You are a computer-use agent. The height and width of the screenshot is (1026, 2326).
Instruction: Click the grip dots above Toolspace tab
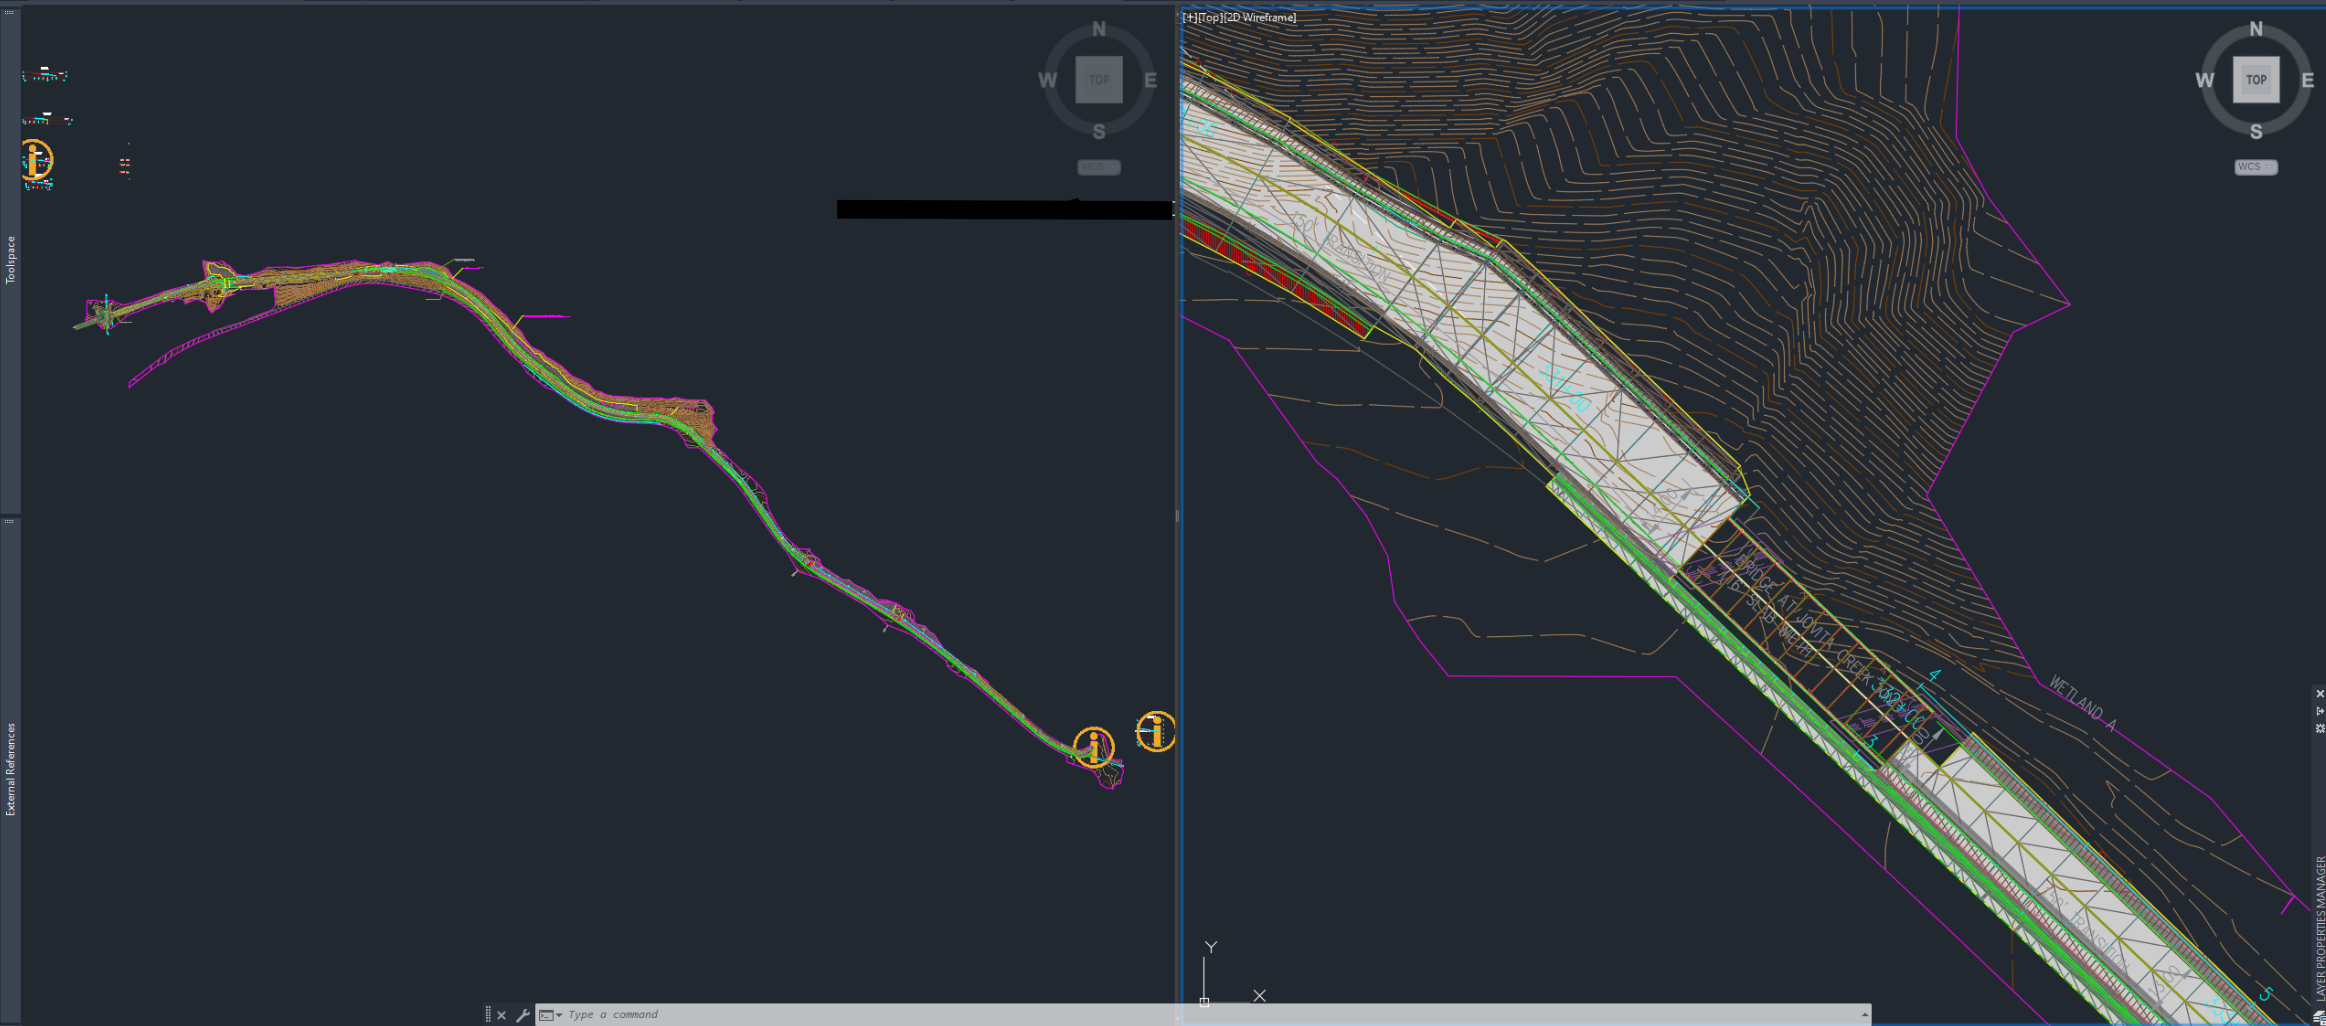[9, 12]
